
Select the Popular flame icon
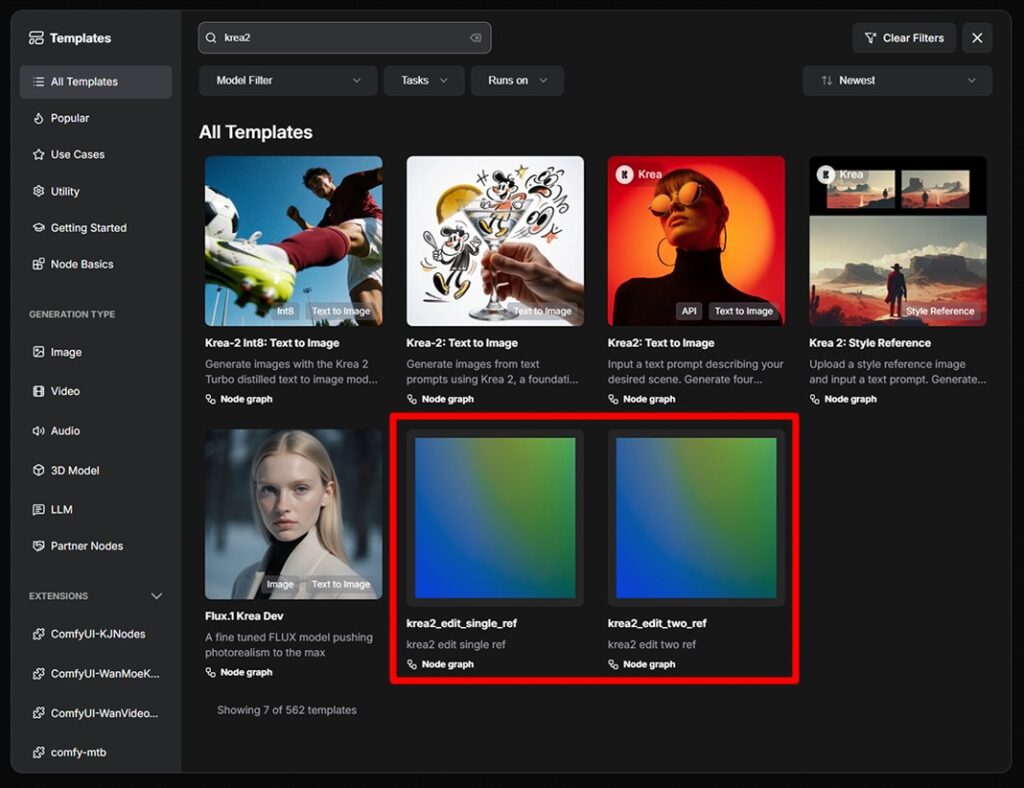pos(39,118)
